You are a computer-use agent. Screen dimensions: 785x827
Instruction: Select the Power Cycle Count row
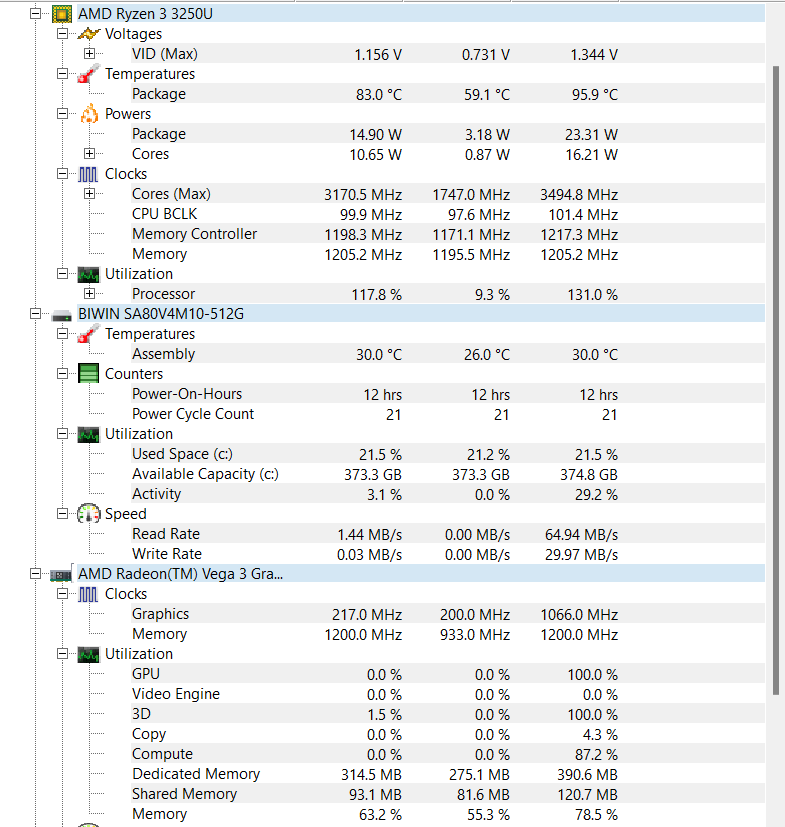pos(193,414)
